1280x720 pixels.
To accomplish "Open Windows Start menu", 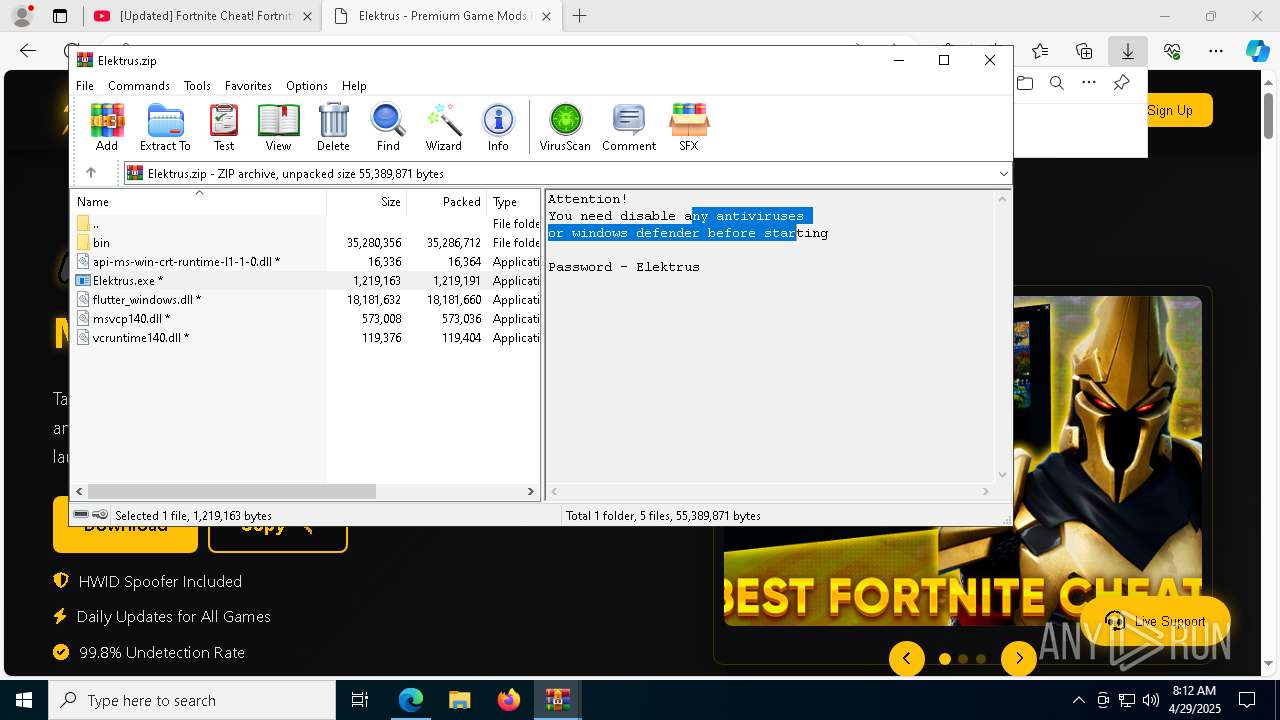I will pyautogui.click(x=24, y=700).
